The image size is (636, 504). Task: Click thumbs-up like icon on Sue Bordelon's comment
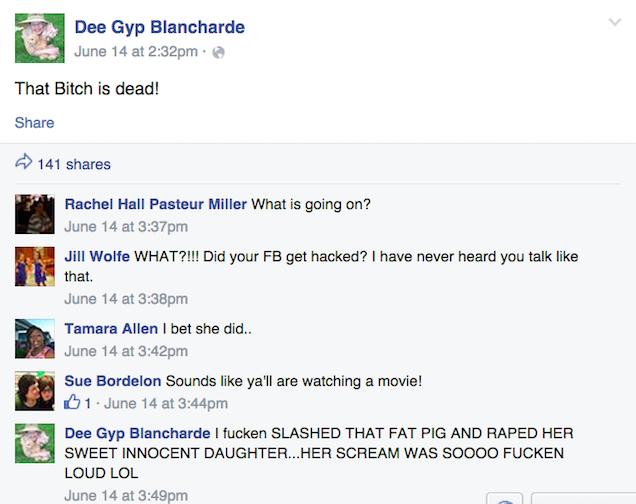point(72,404)
